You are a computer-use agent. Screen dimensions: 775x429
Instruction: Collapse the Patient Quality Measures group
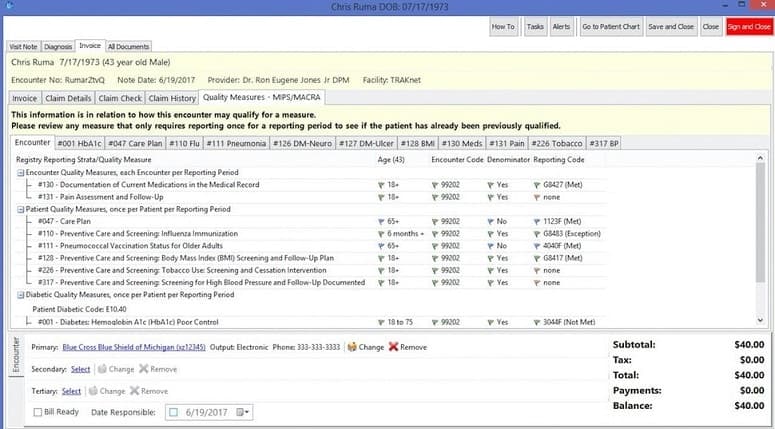pyautogui.click(x=21, y=210)
